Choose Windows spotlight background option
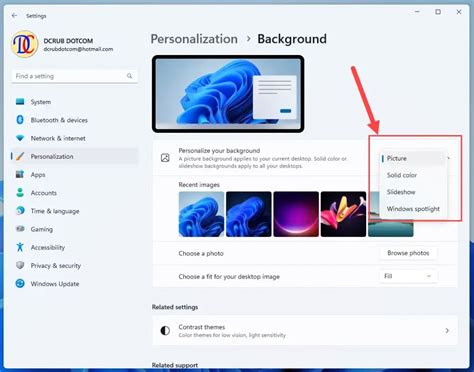 (x=413, y=209)
